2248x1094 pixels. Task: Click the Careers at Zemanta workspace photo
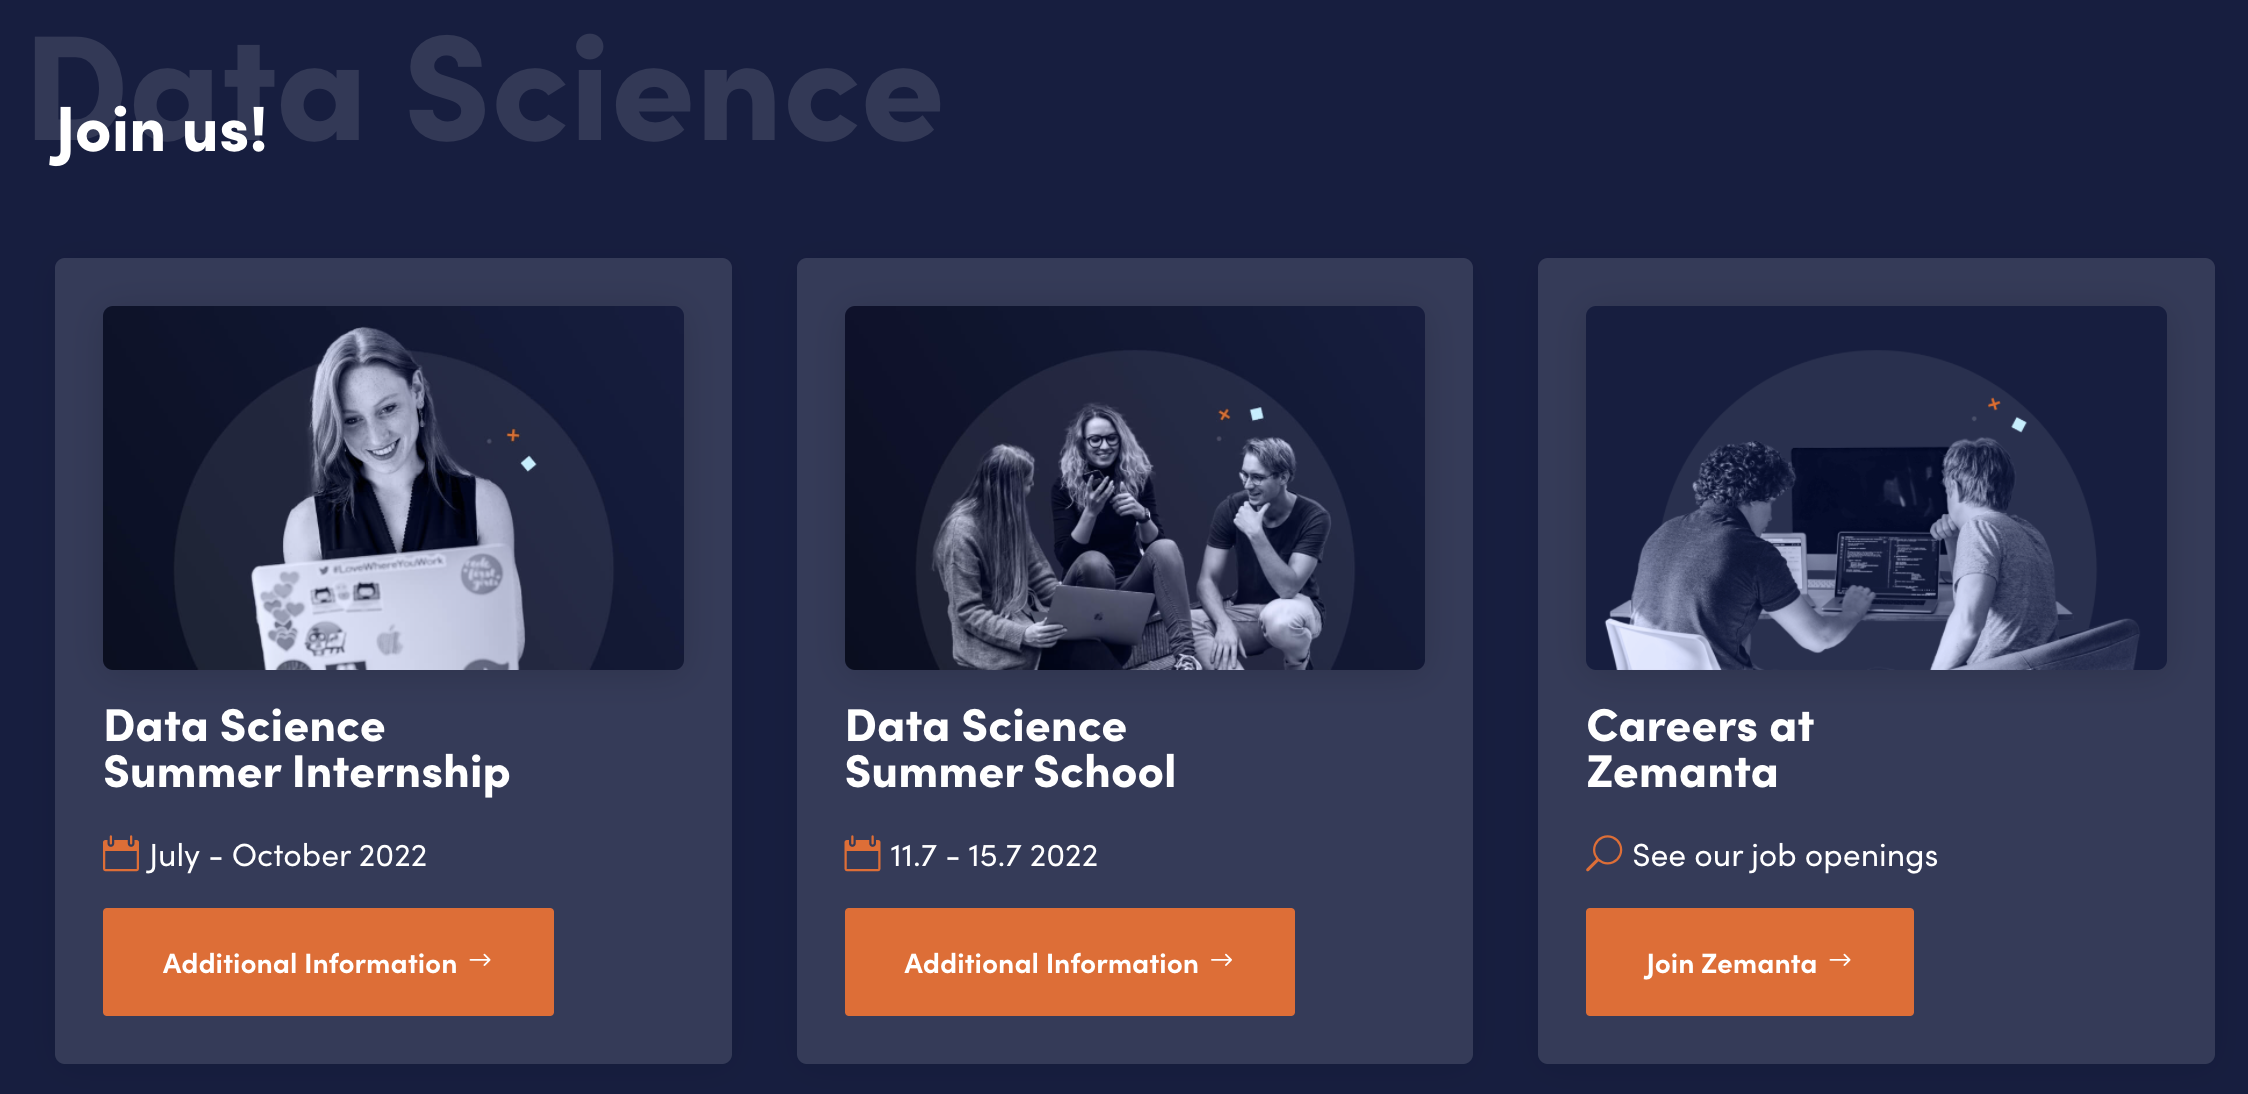1877,487
